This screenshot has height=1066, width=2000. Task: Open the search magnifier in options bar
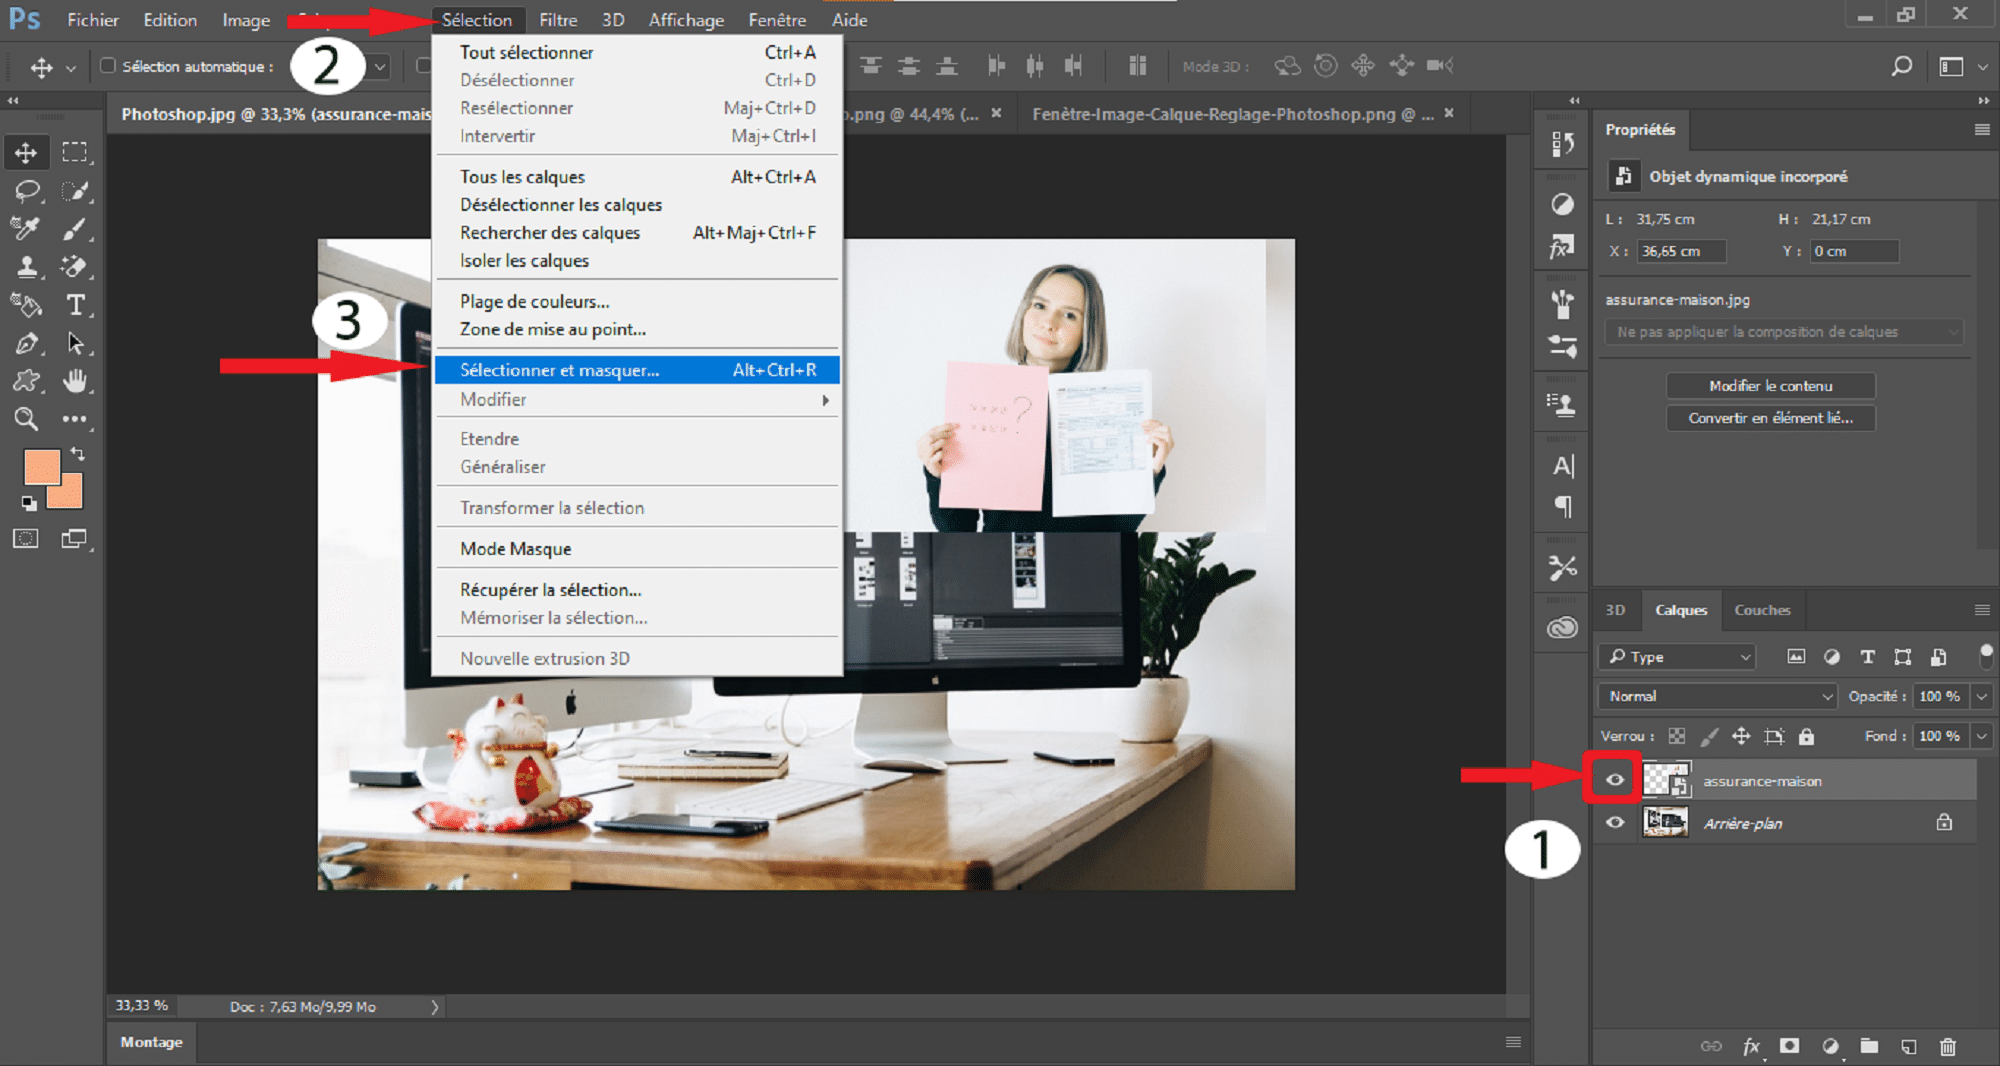1902,66
